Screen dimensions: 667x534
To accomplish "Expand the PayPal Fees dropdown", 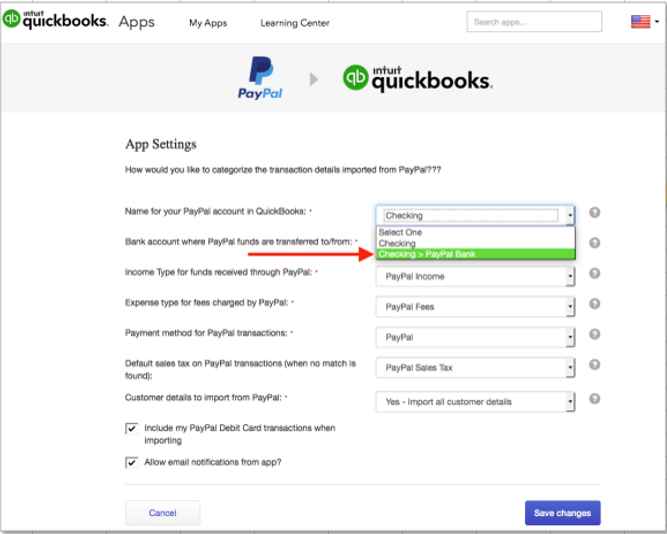I will coord(475,307).
